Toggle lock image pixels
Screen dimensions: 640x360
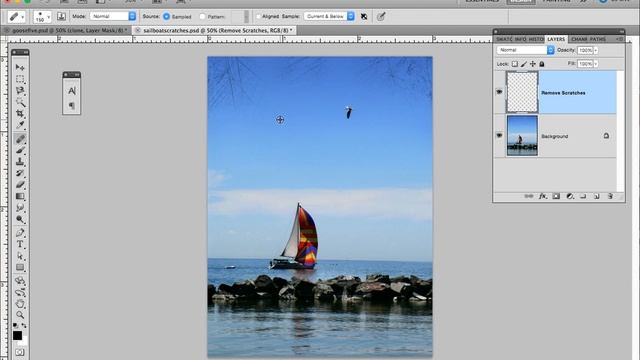pos(524,64)
